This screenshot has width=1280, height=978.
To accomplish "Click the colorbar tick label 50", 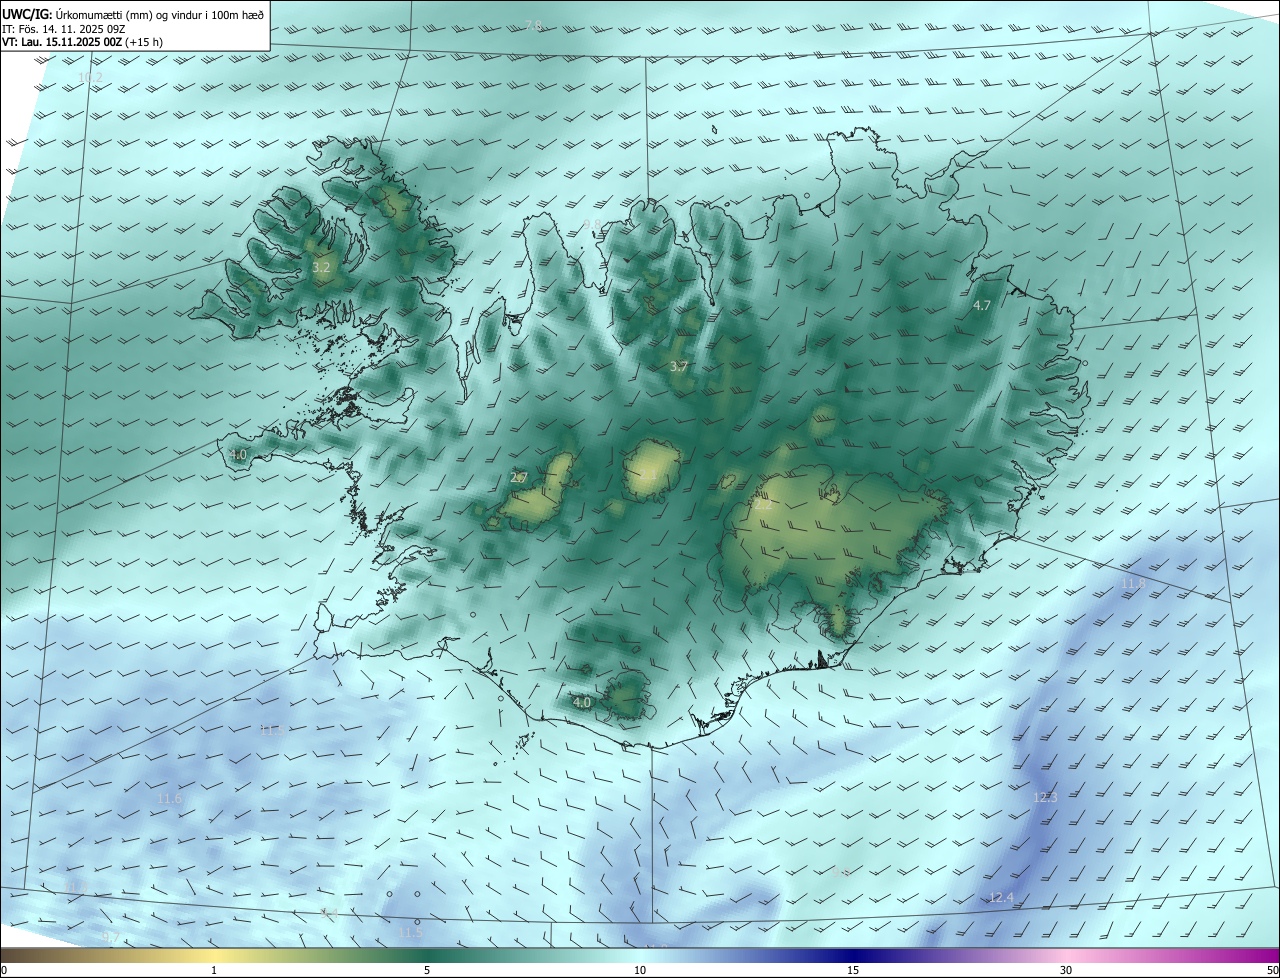I will (x=1272, y=970).
